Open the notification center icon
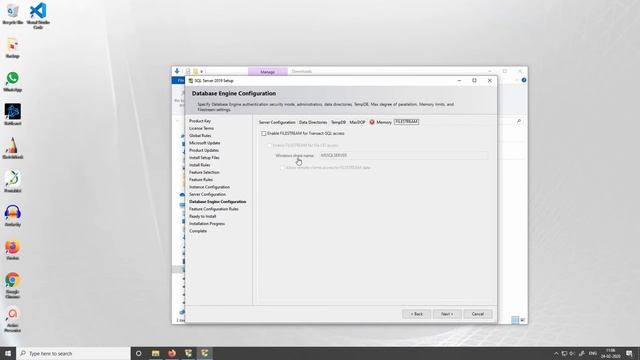 coord(629,353)
